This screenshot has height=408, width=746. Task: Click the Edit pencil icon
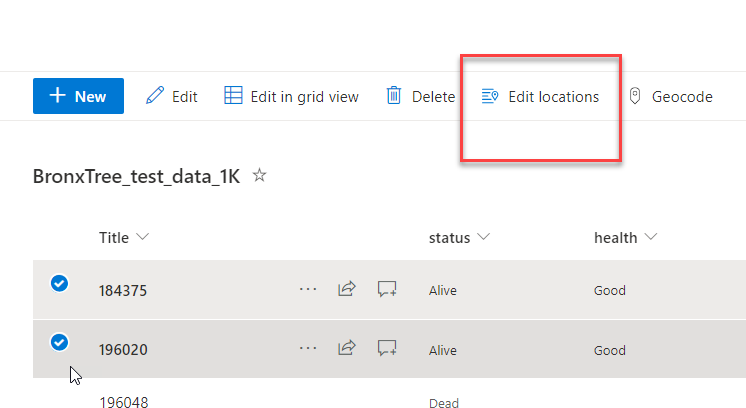pos(155,96)
